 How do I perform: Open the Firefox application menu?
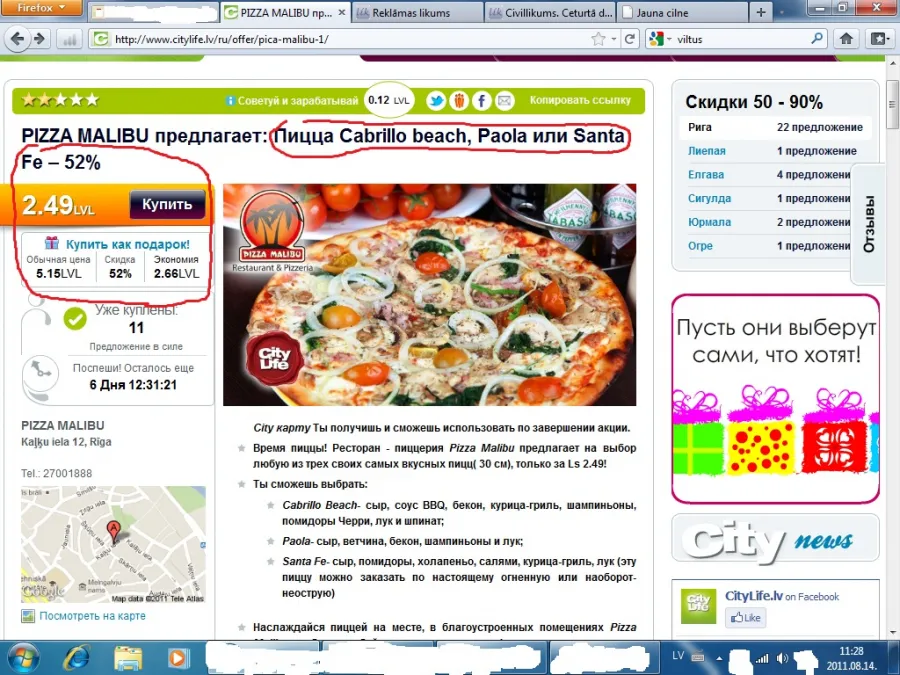pyautogui.click(x=42, y=8)
